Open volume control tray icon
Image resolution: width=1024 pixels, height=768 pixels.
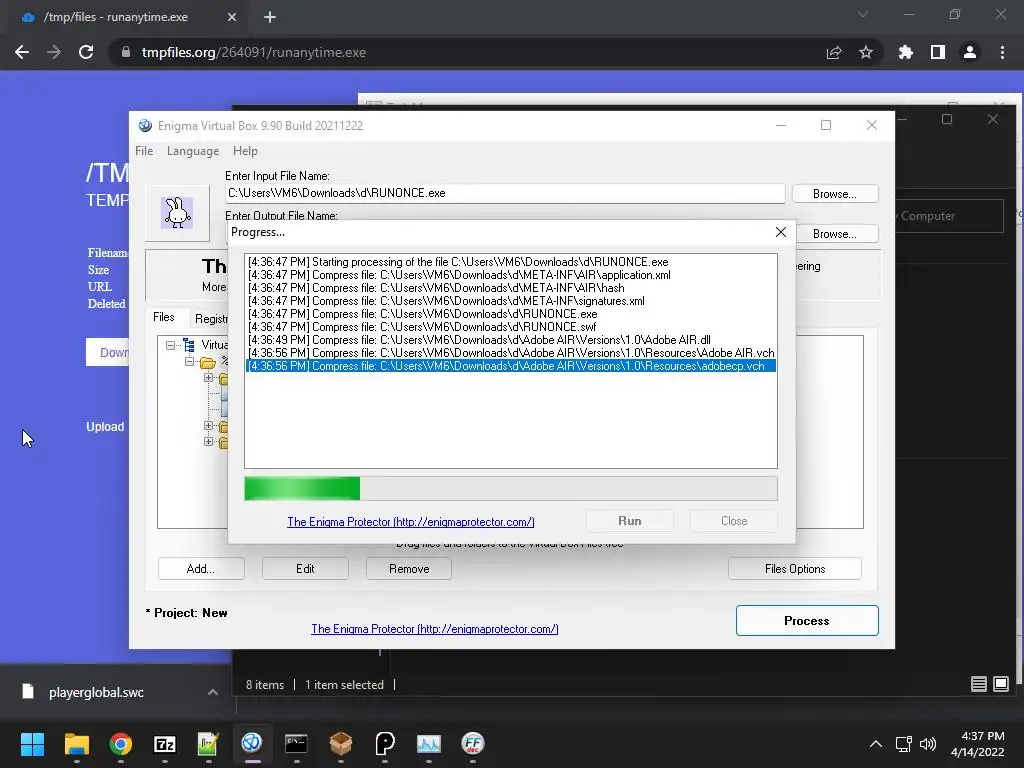[x=927, y=744]
